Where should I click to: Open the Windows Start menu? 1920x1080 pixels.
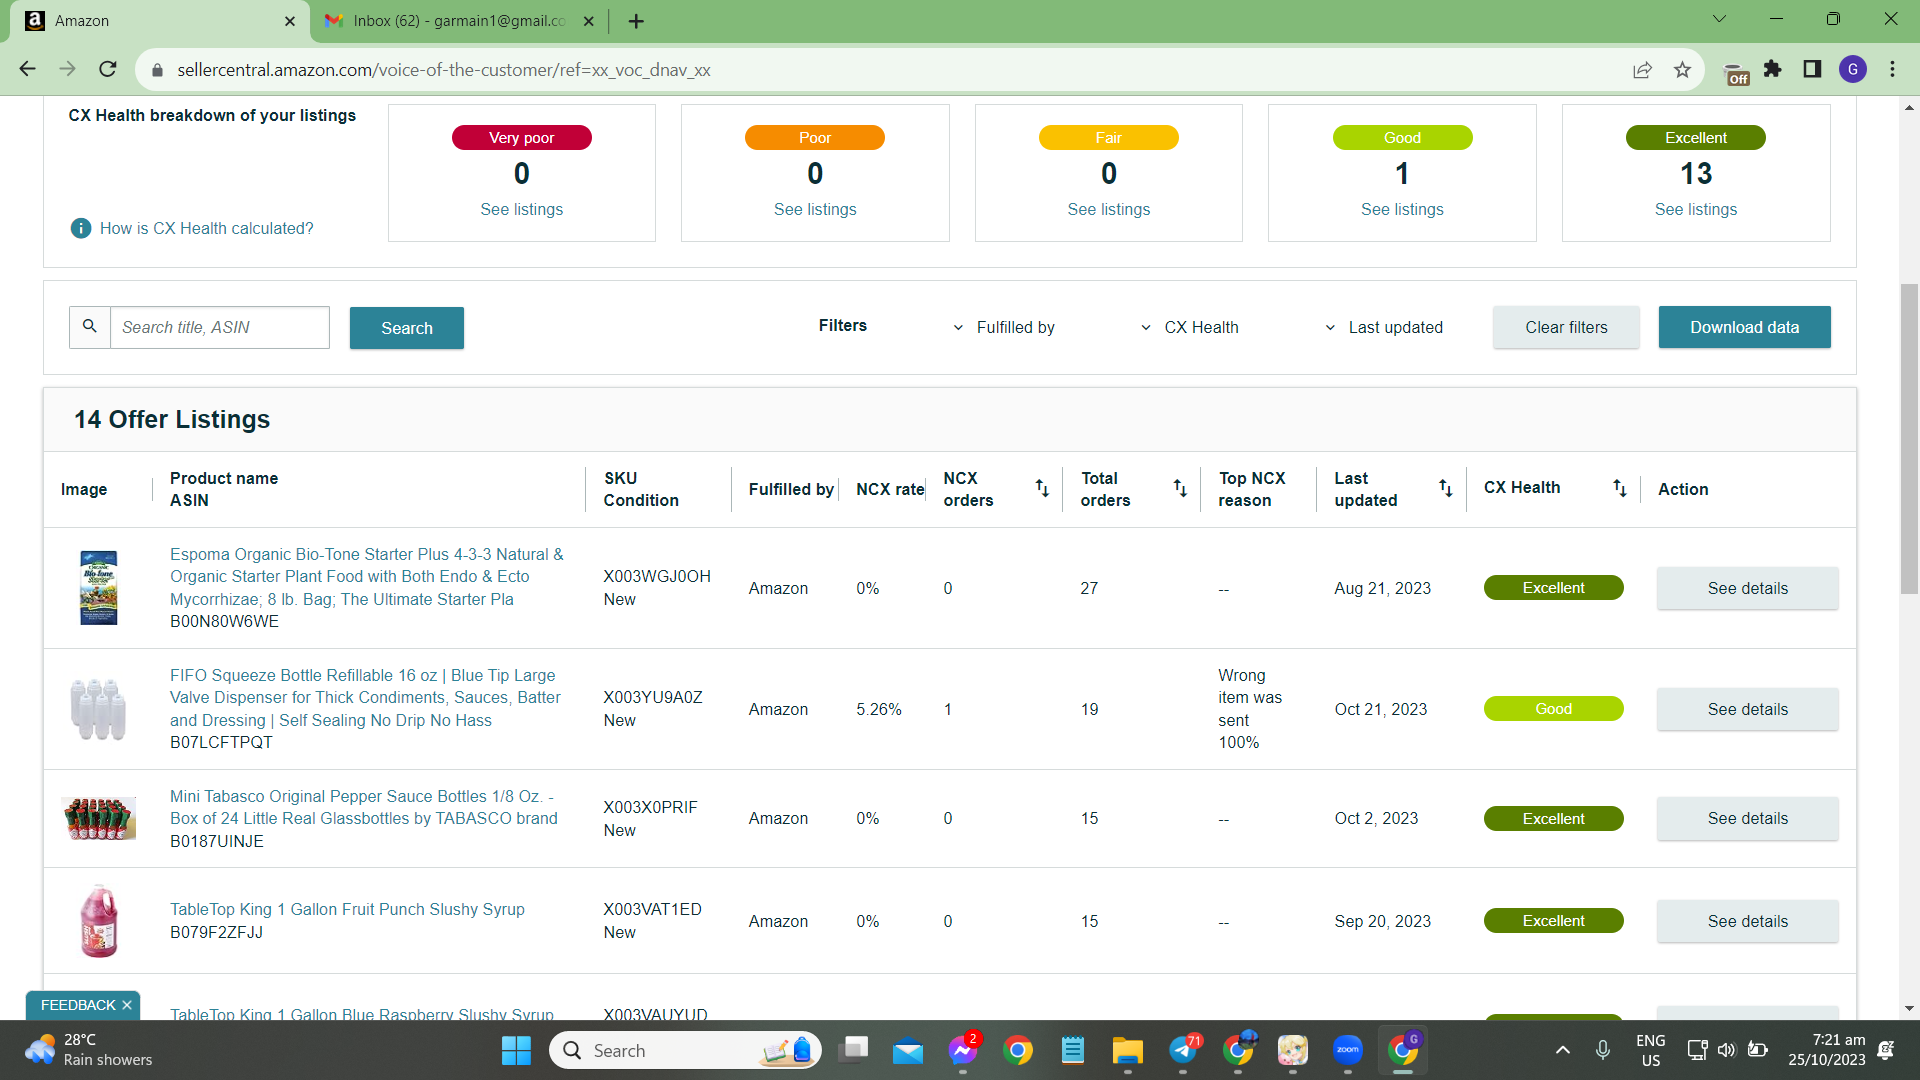516,1050
